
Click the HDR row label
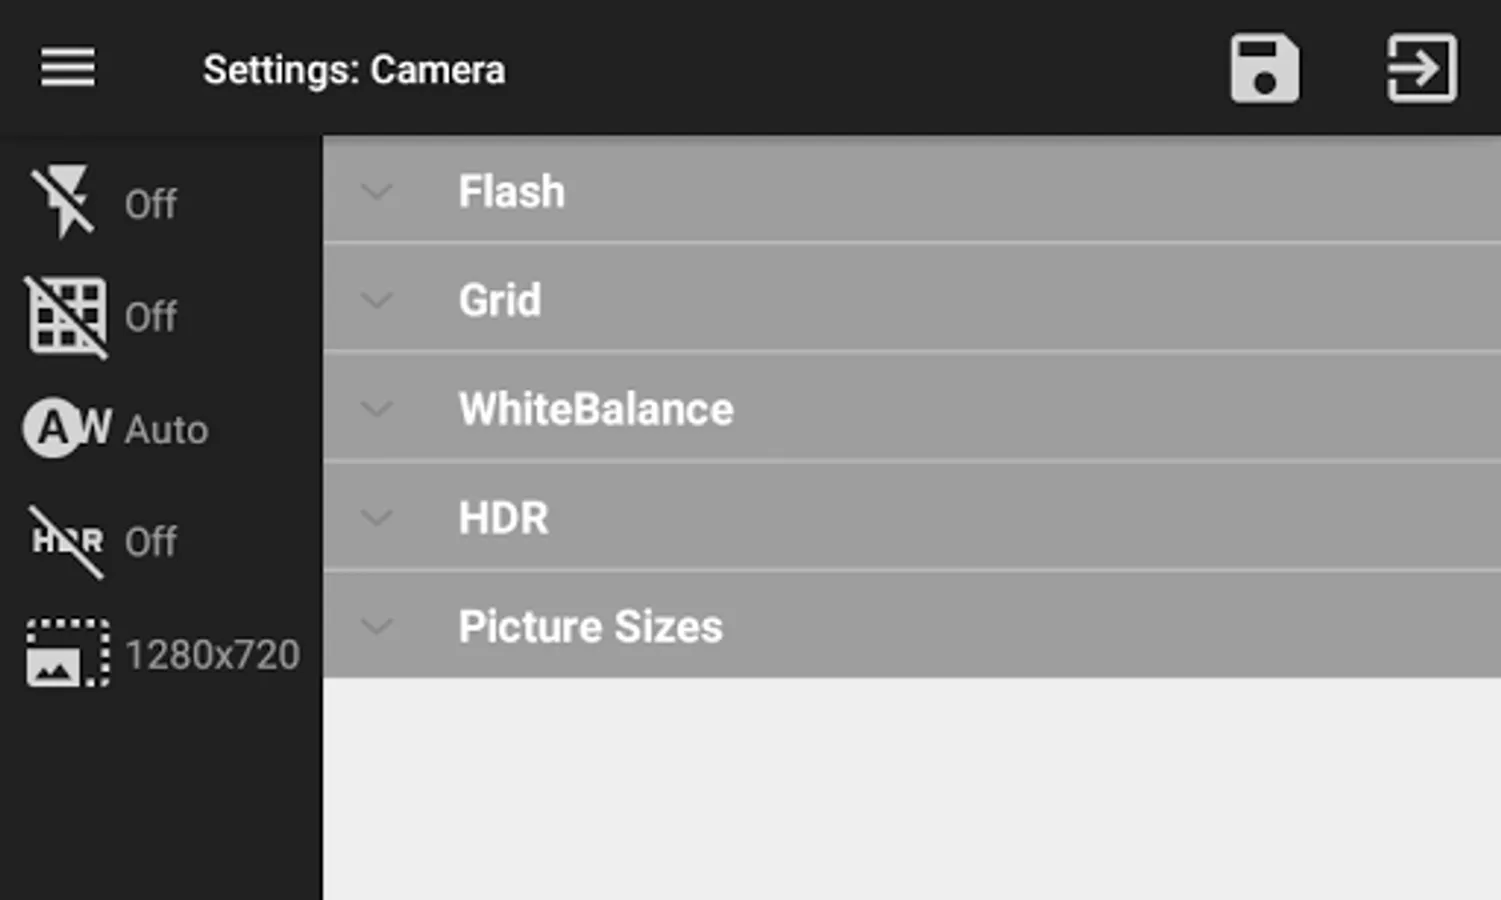point(503,518)
